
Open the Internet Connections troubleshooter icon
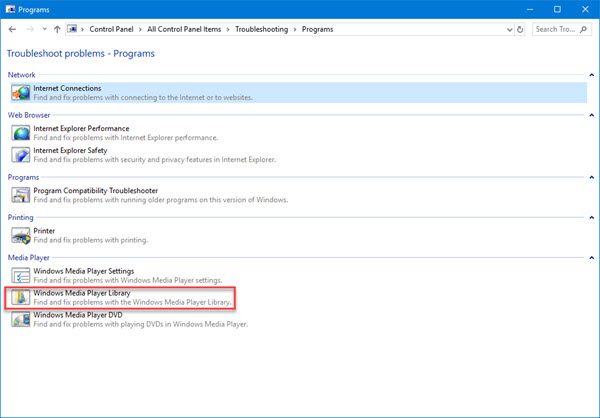point(20,93)
